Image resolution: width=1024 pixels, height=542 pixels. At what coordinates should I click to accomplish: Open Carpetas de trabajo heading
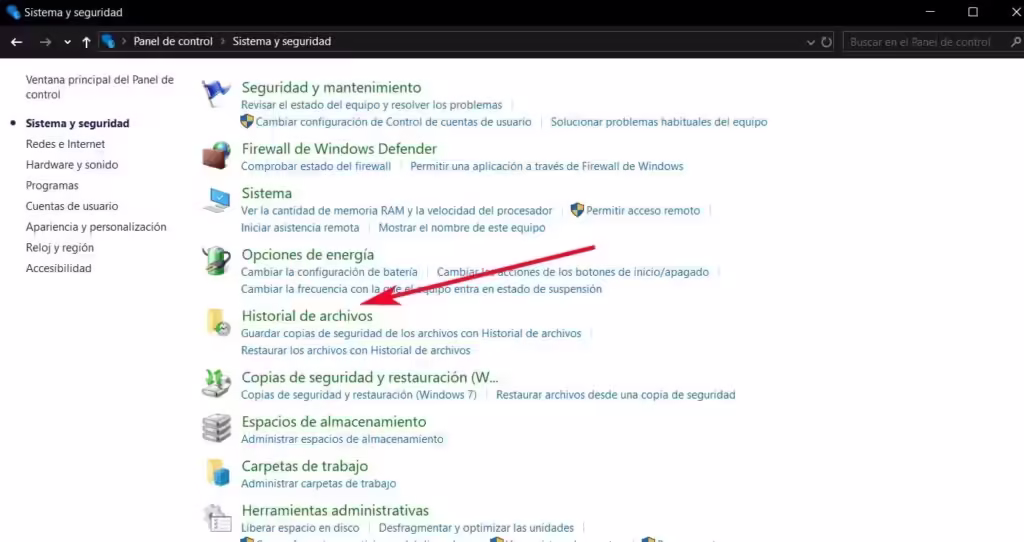(x=304, y=466)
